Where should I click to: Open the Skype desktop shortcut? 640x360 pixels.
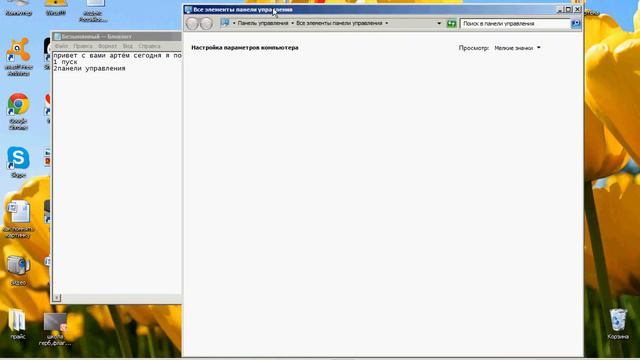(x=18, y=162)
